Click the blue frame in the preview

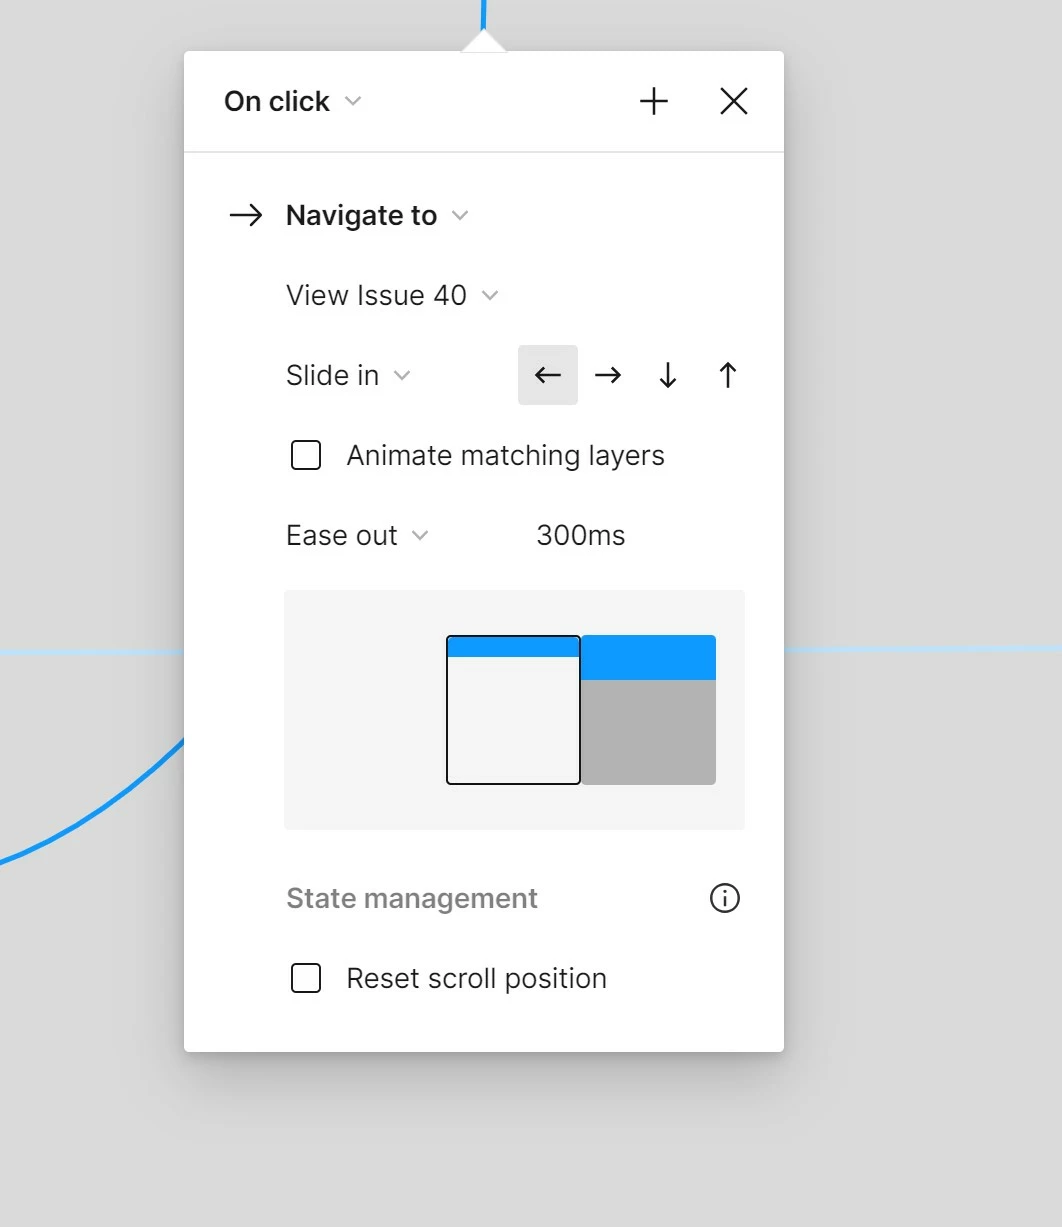coord(649,657)
